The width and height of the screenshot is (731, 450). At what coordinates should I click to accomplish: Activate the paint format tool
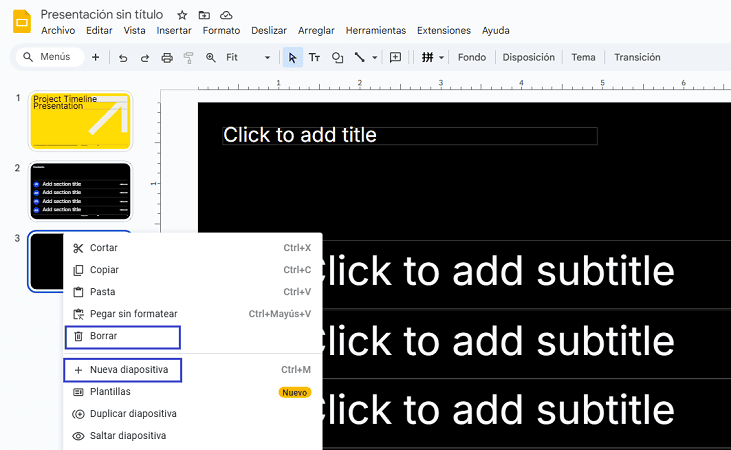[188, 58]
